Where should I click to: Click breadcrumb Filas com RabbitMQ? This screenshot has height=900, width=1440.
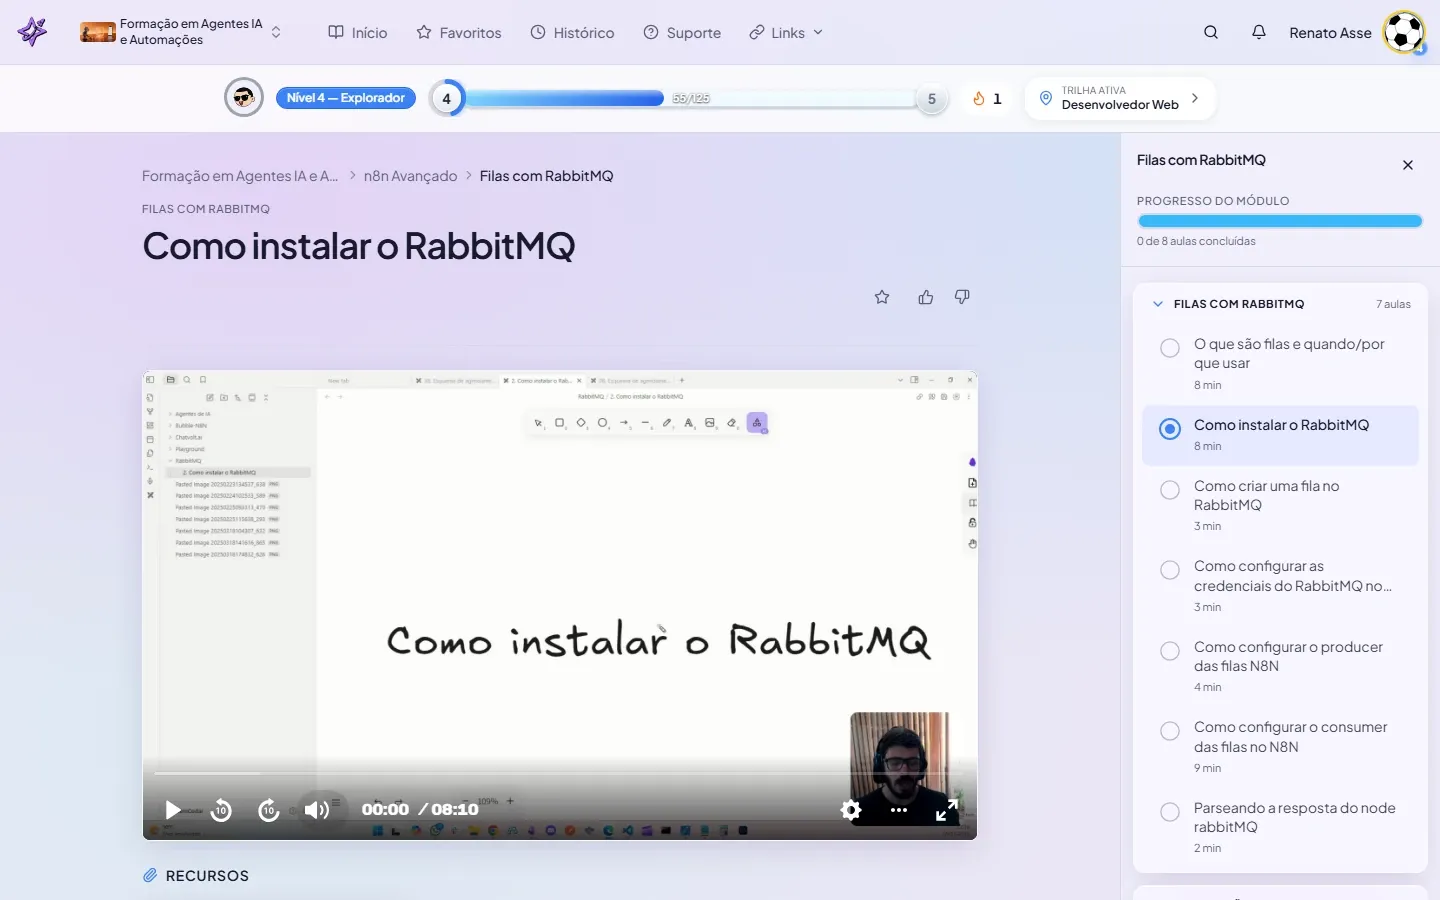(546, 176)
